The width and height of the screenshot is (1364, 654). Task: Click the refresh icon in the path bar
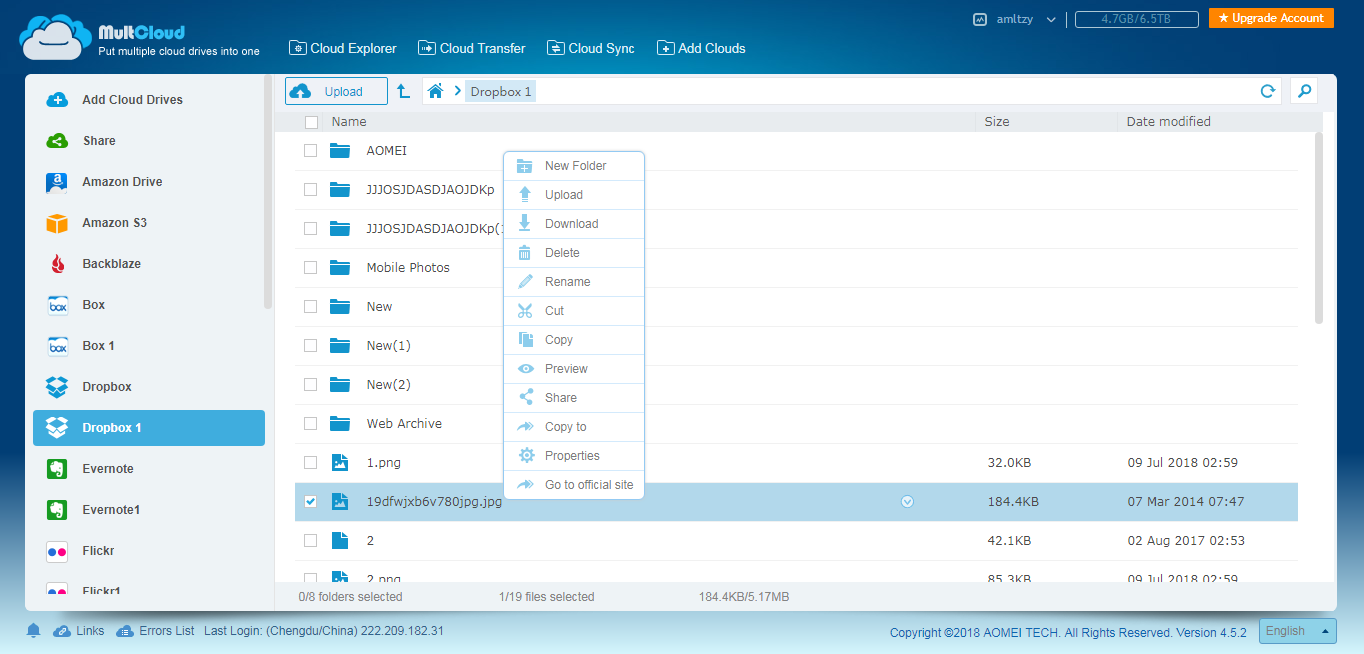point(1267,91)
